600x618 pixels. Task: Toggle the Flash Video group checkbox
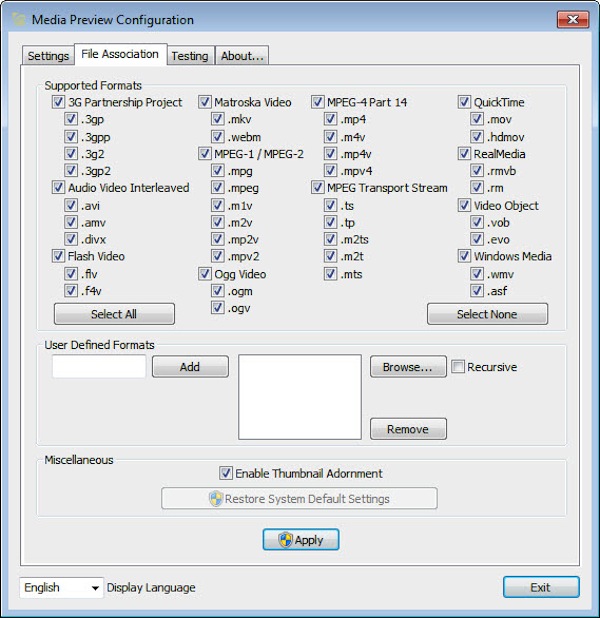click(58, 256)
